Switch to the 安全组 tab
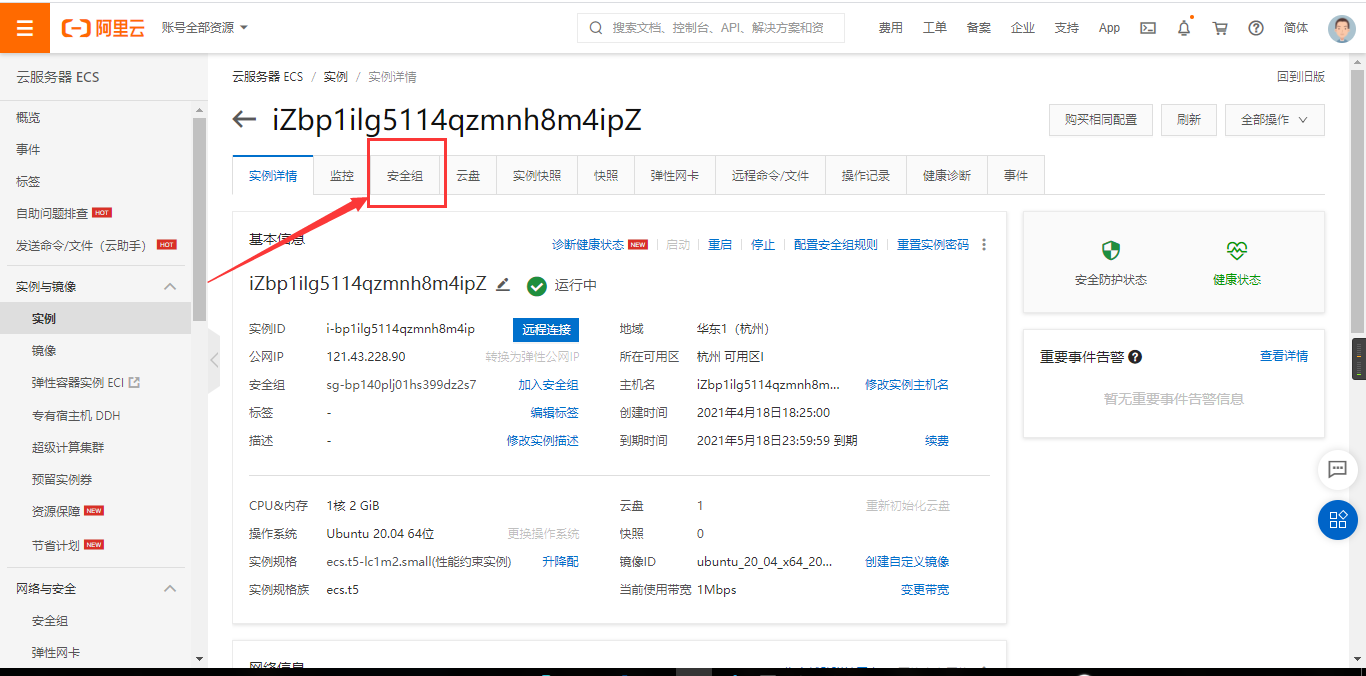The image size is (1366, 676). (x=405, y=175)
